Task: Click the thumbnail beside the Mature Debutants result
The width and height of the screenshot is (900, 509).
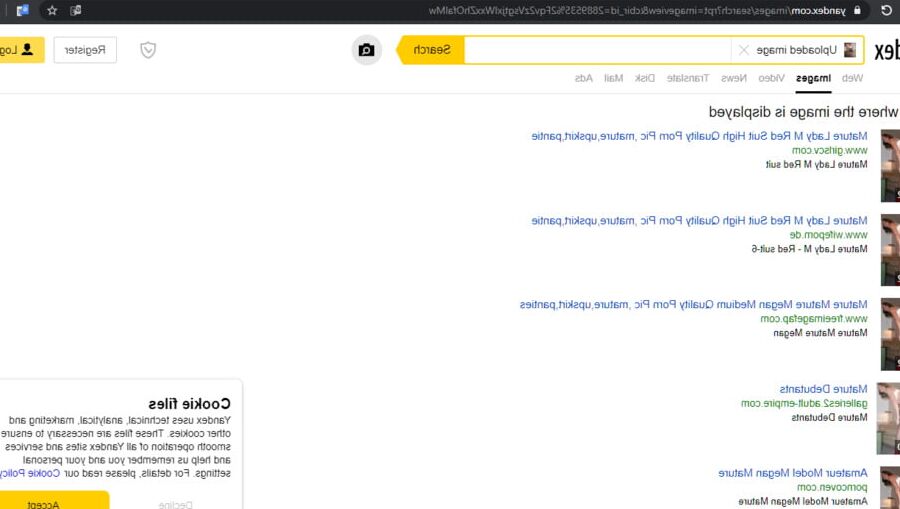Action: 888,418
